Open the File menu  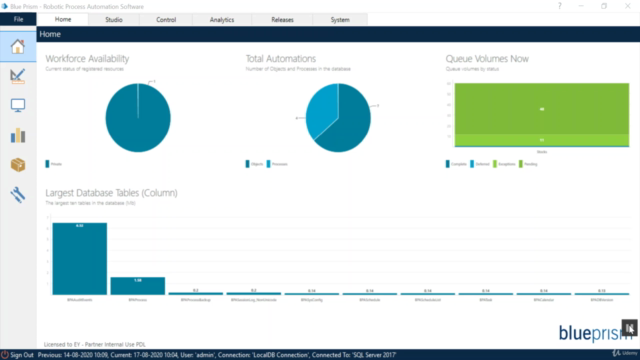tap(18, 19)
